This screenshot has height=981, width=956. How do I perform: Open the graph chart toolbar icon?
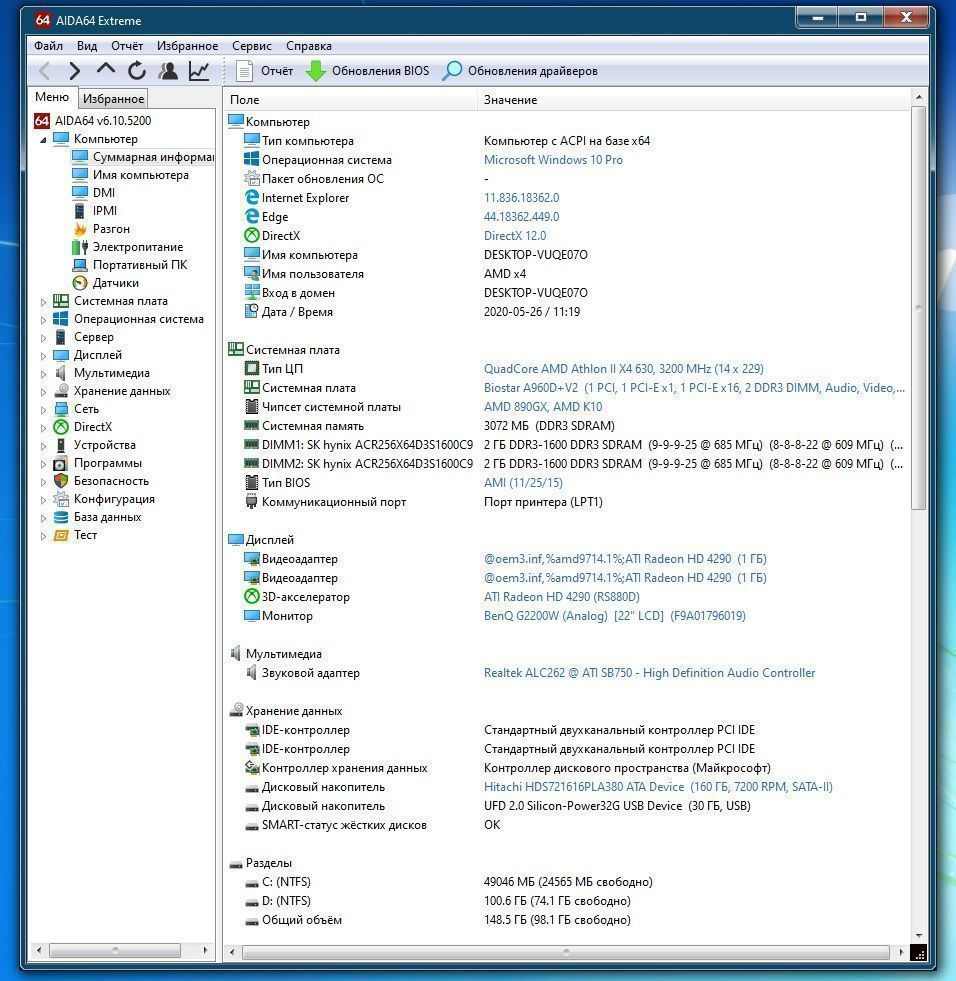pyautogui.click(x=199, y=71)
